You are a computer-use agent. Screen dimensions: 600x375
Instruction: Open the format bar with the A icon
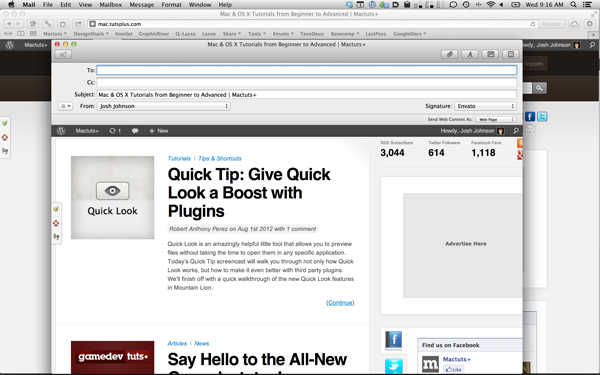coord(470,54)
